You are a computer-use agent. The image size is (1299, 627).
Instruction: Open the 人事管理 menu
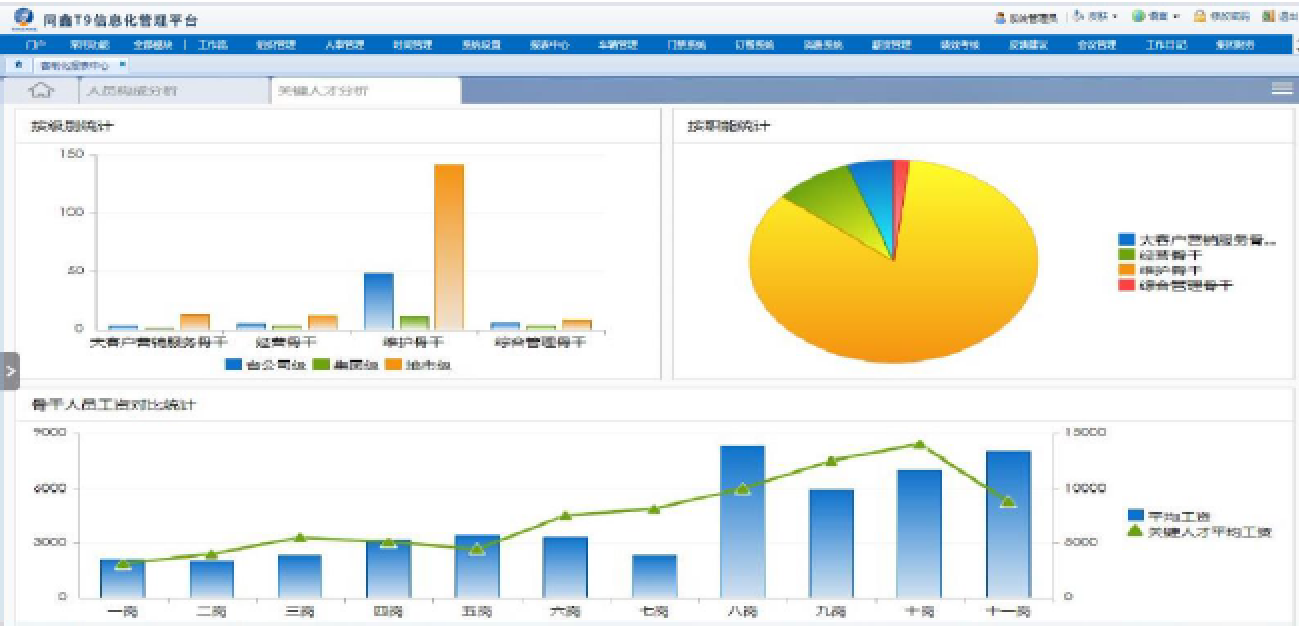344,45
